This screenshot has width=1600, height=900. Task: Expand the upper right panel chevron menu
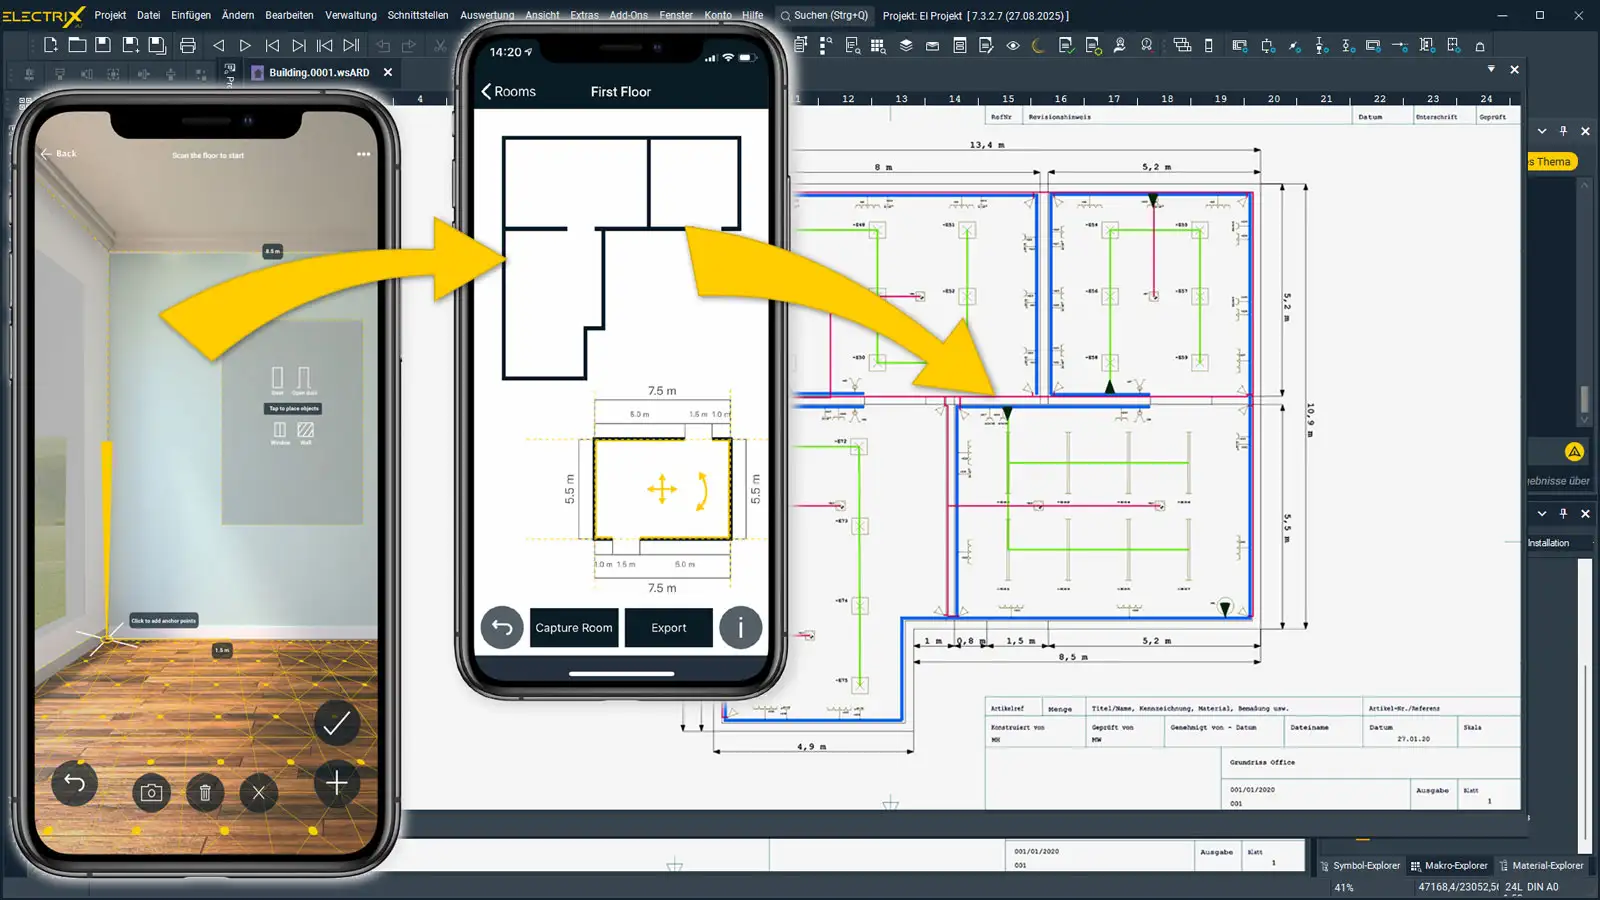coord(1542,131)
